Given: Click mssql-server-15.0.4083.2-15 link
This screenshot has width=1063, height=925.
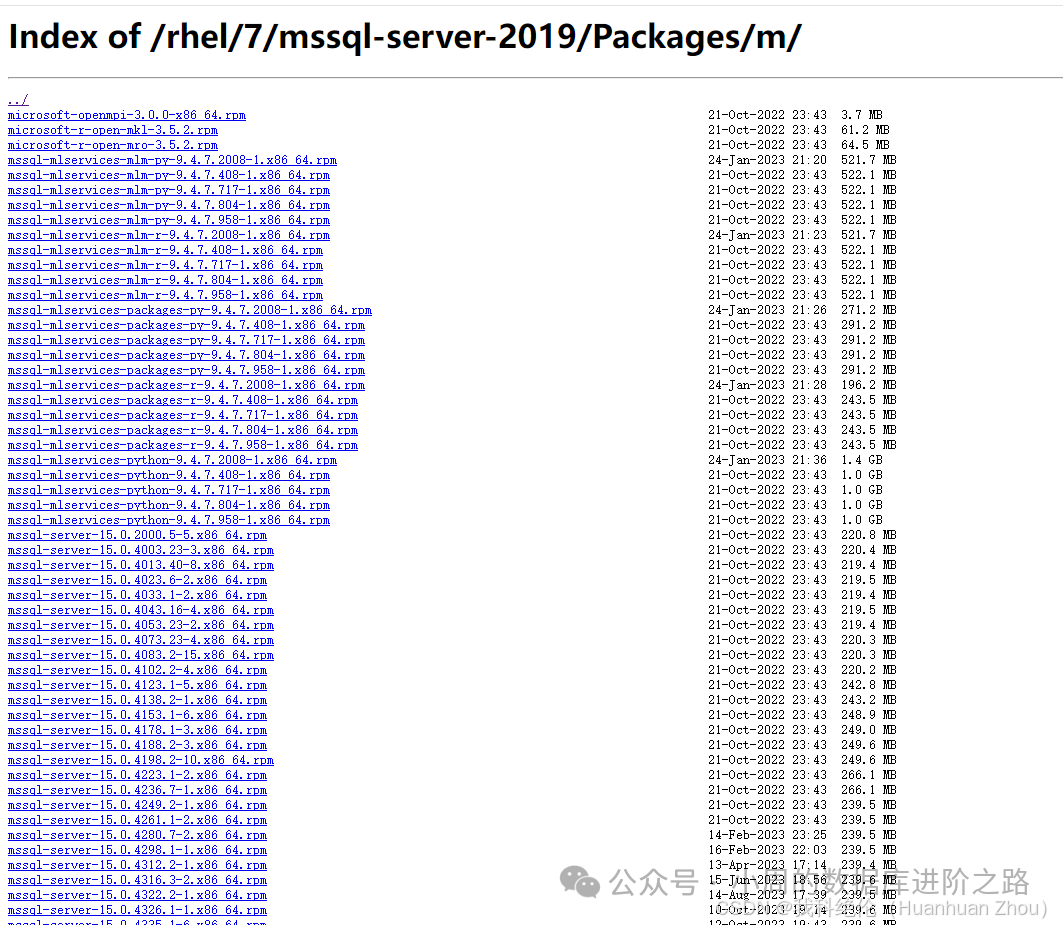Looking at the screenshot, I should (141, 655).
